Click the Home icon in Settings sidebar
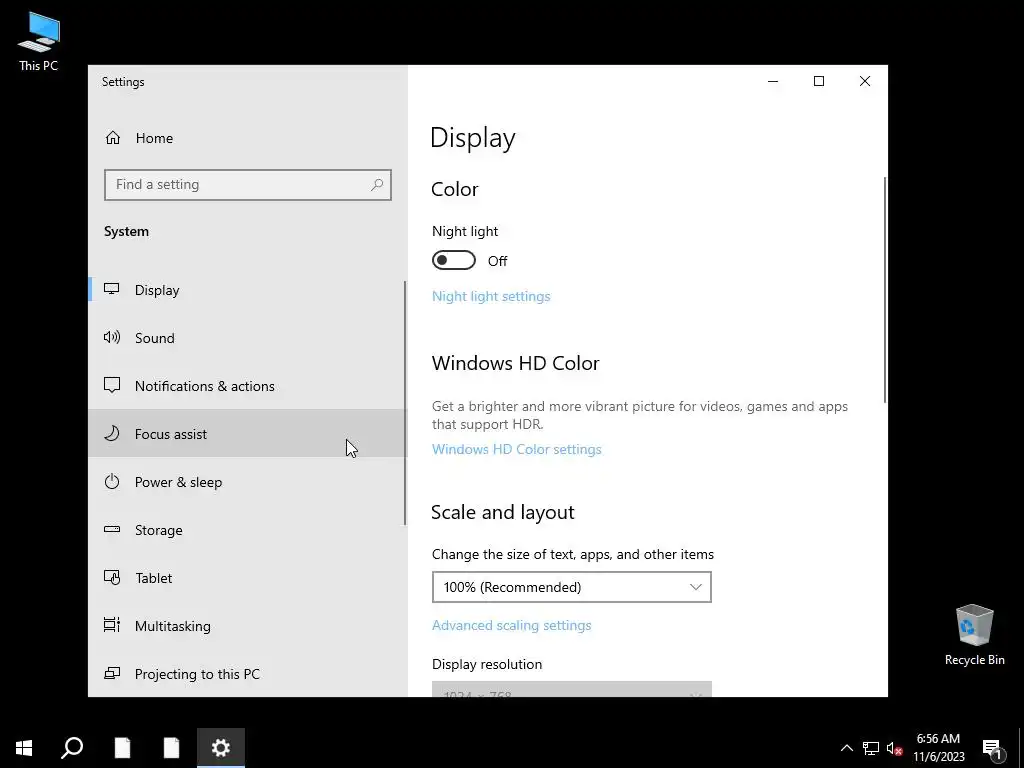Screen dimensions: 1024x768 click(x=113, y=138)
